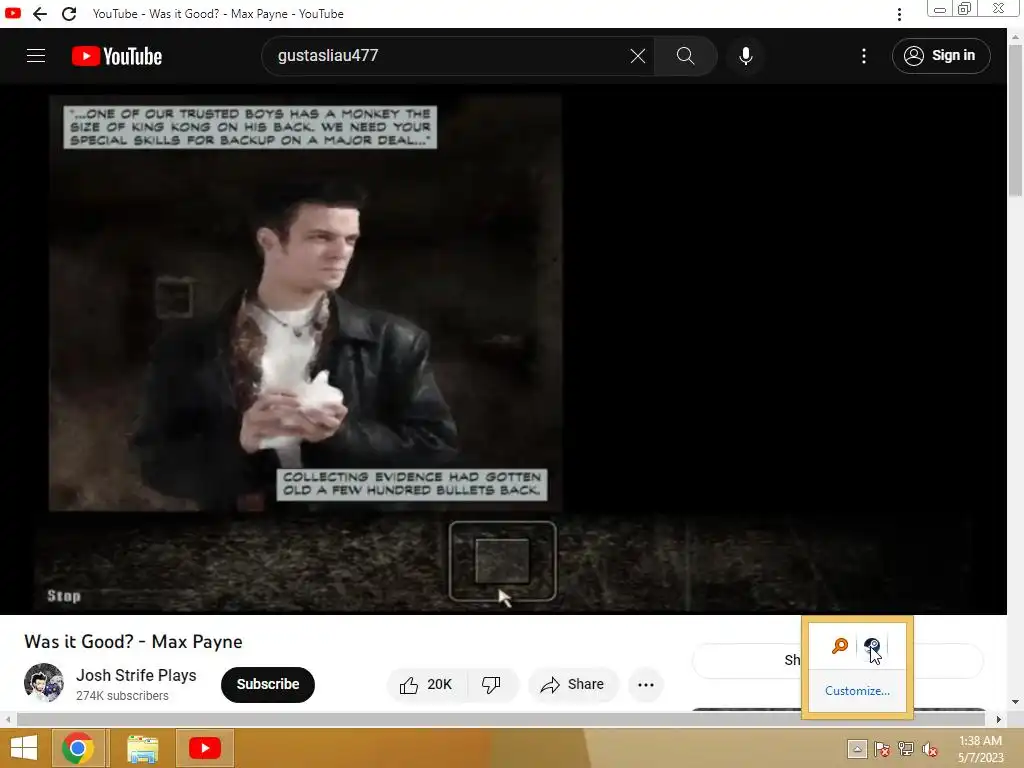Start voice search with microphone icon
This screenshot has height=768, width=1024.
[x=746, y=56]
